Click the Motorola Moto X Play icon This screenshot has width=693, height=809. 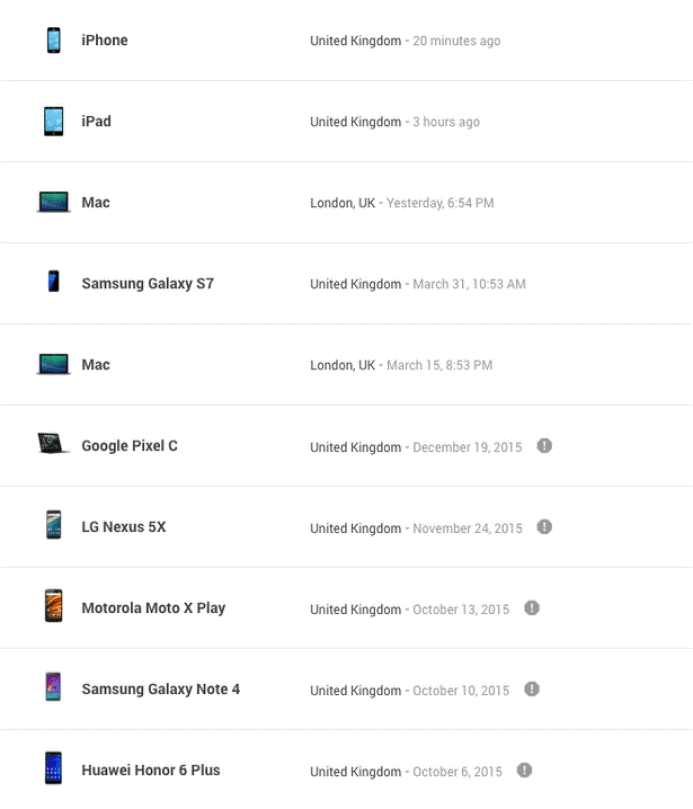54,606
